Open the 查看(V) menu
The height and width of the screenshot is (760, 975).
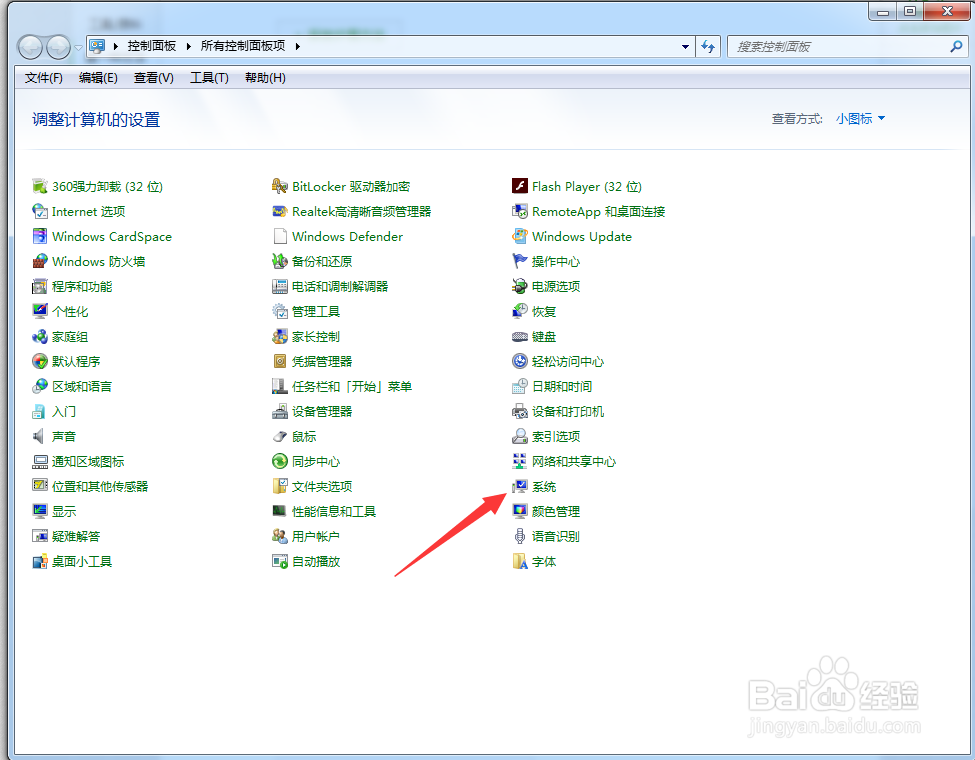click(x=154, y=78)
